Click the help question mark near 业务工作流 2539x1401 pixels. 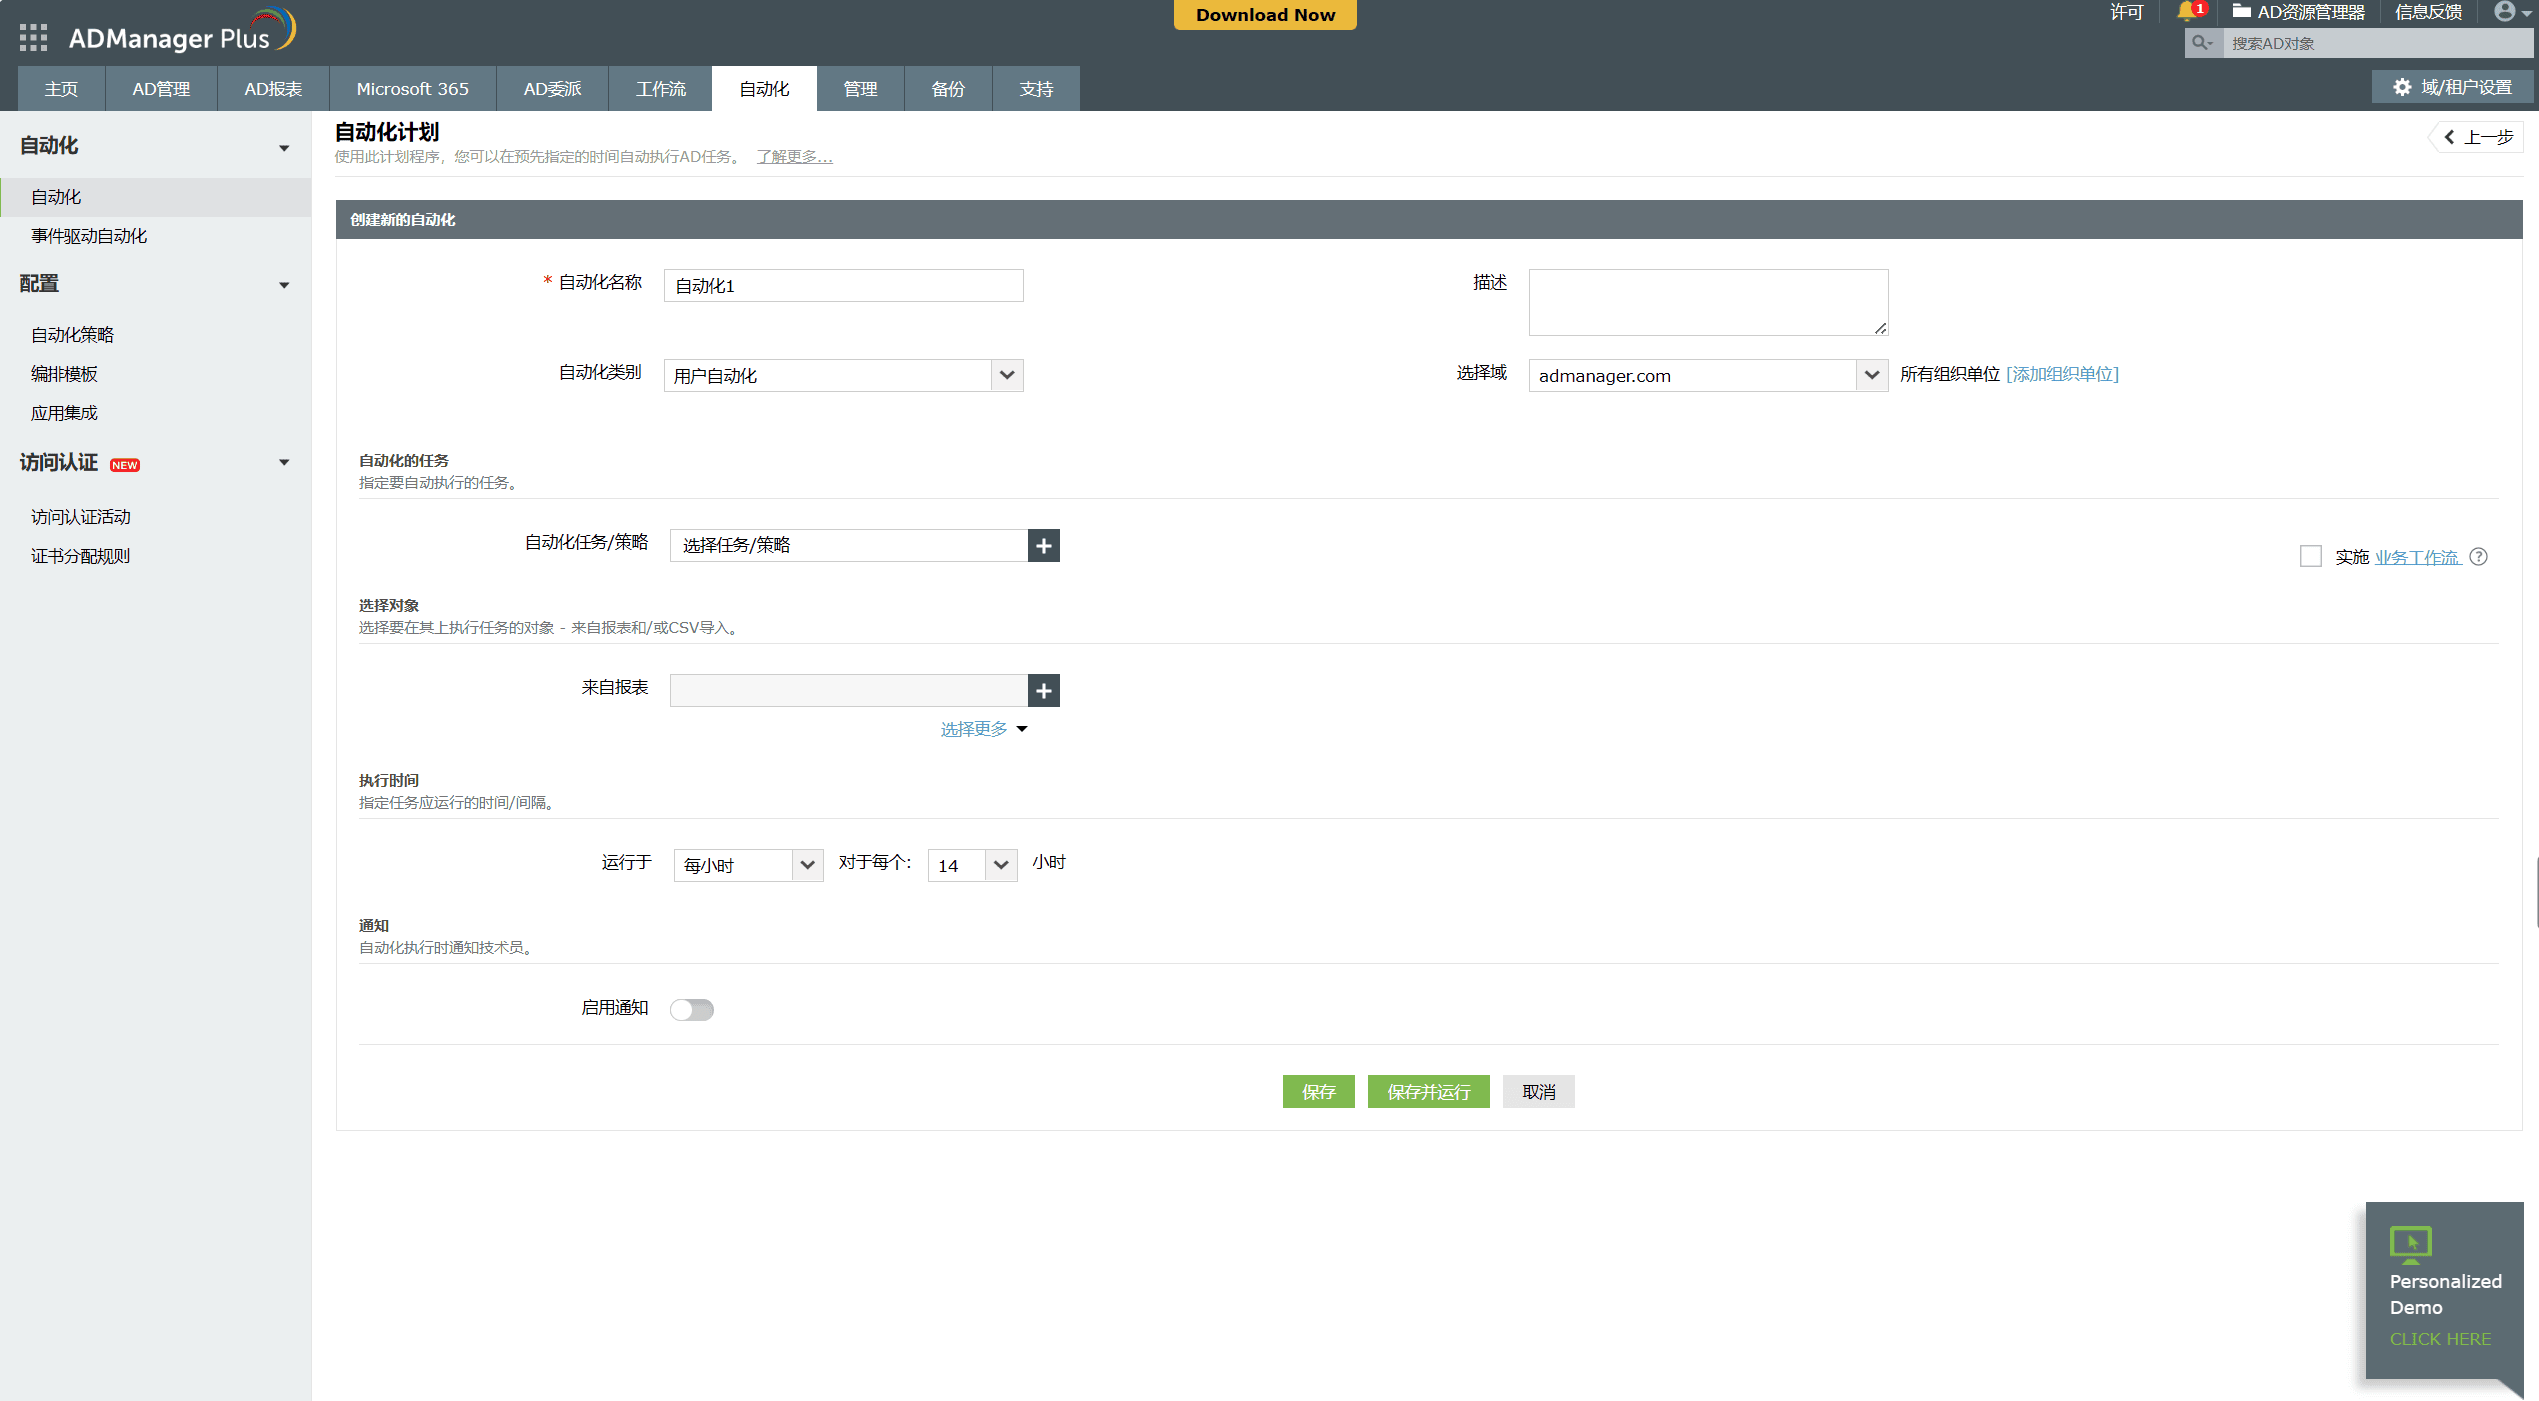tap(2479, 557)
